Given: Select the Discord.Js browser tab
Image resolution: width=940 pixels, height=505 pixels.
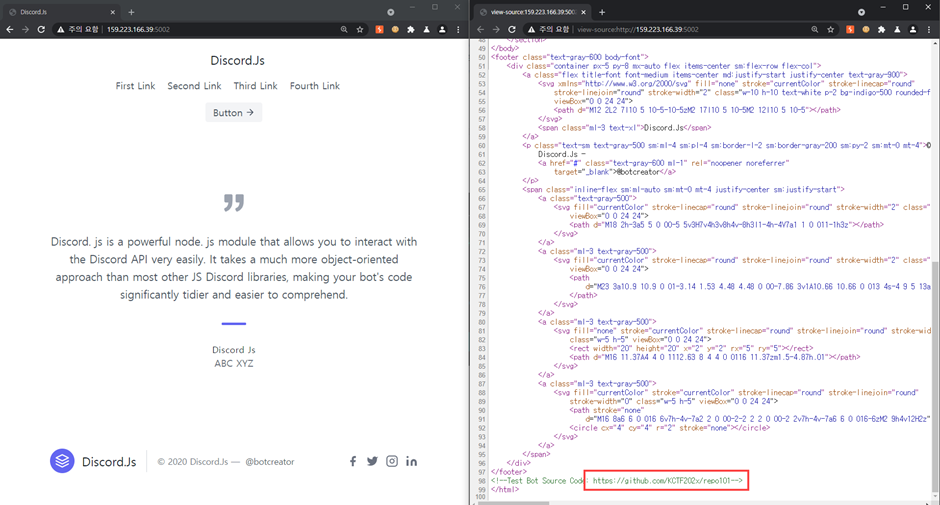Looking at the screenshot, I should (62, 12).
